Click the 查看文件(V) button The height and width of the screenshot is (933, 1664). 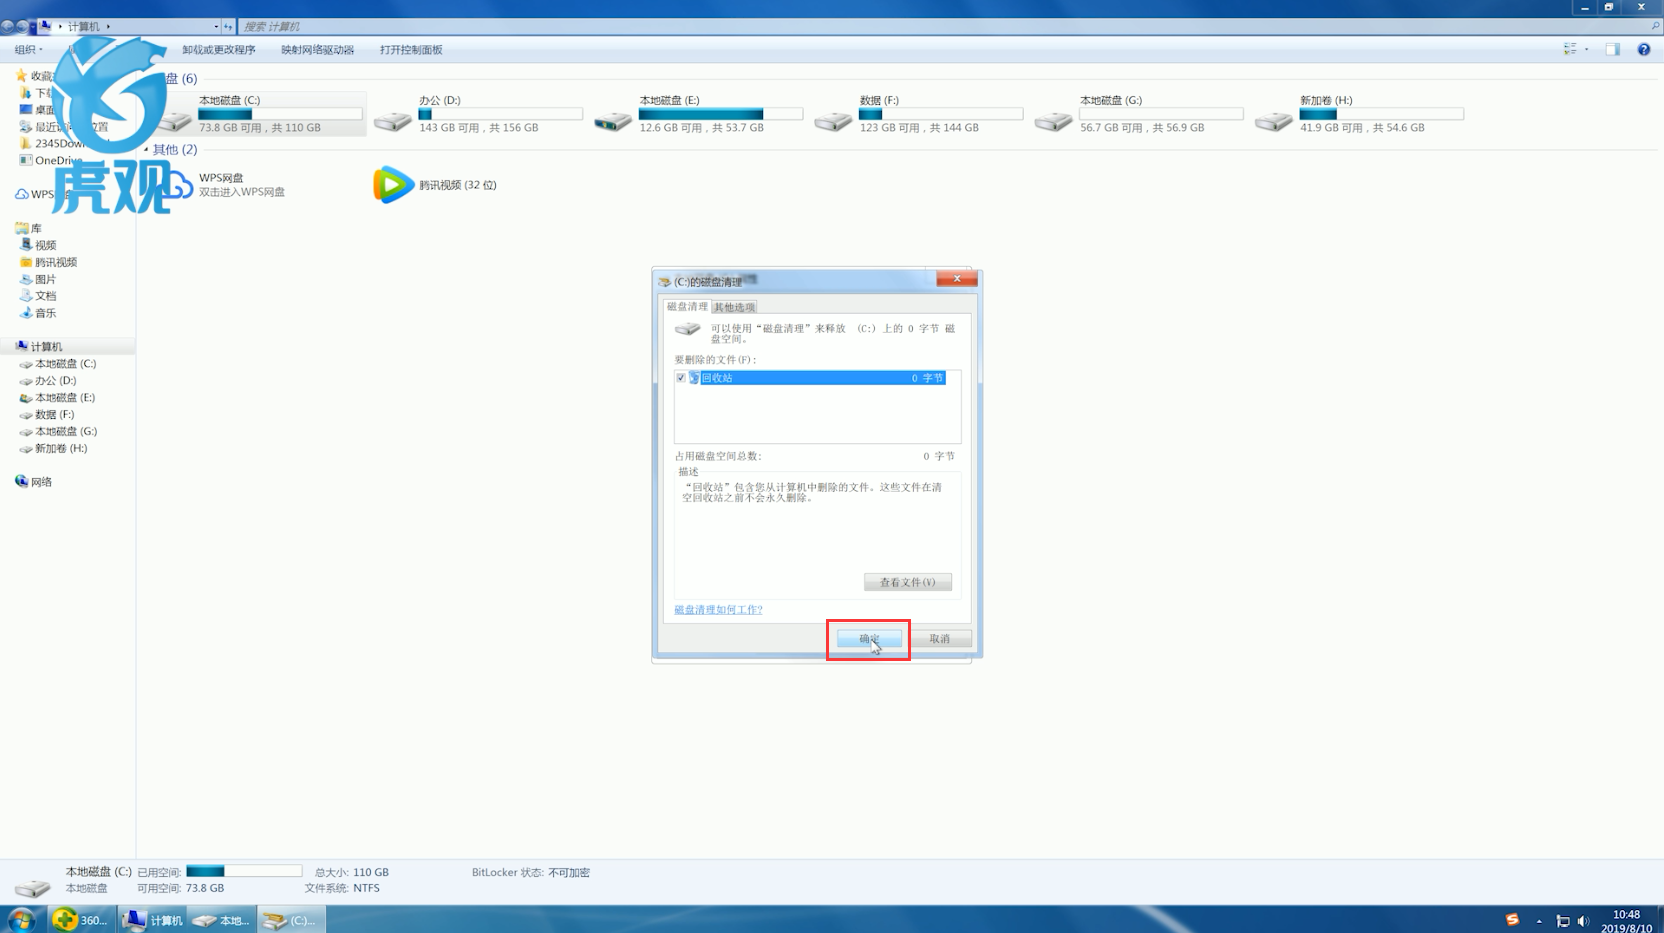coord(907,582)
